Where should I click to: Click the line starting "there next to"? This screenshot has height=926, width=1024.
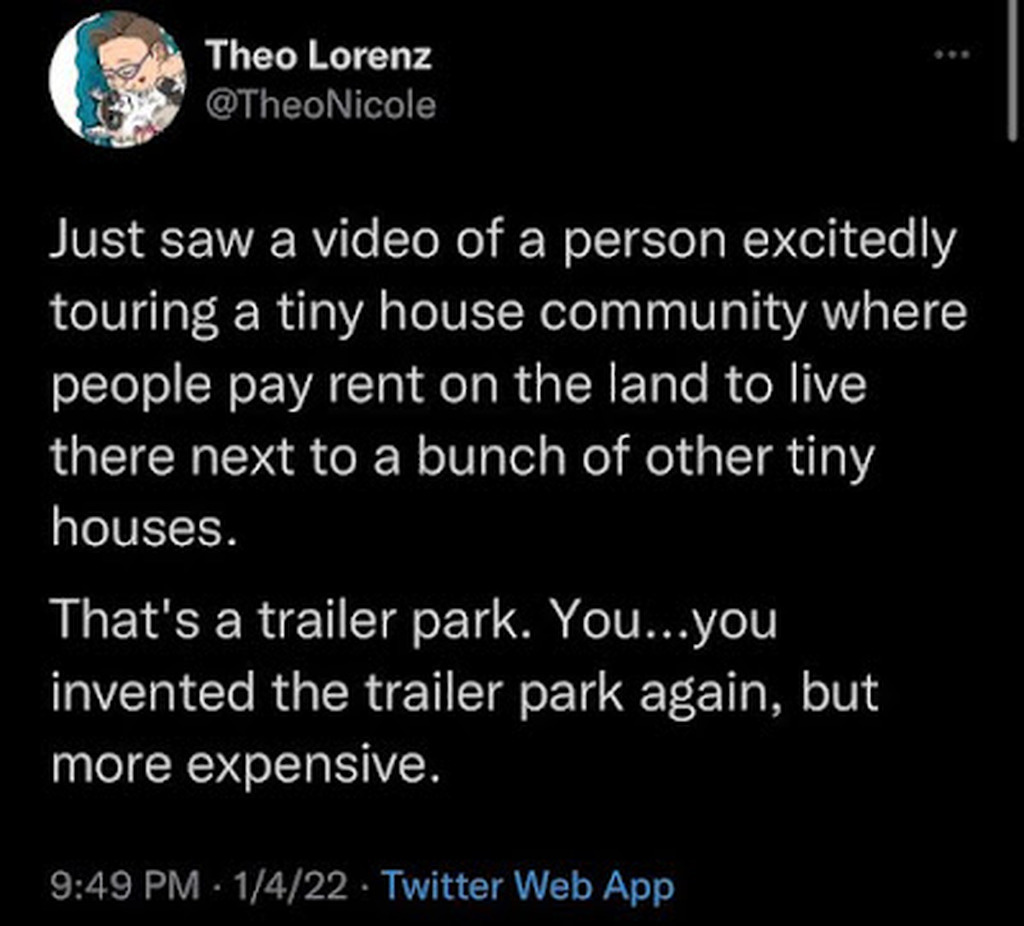tap(462, 456)
